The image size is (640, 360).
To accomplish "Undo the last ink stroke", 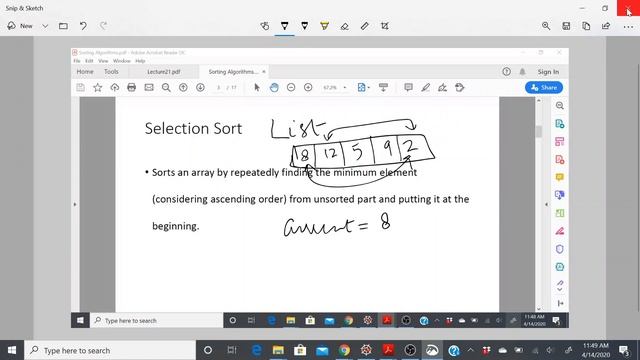I will tap(83, 26).
